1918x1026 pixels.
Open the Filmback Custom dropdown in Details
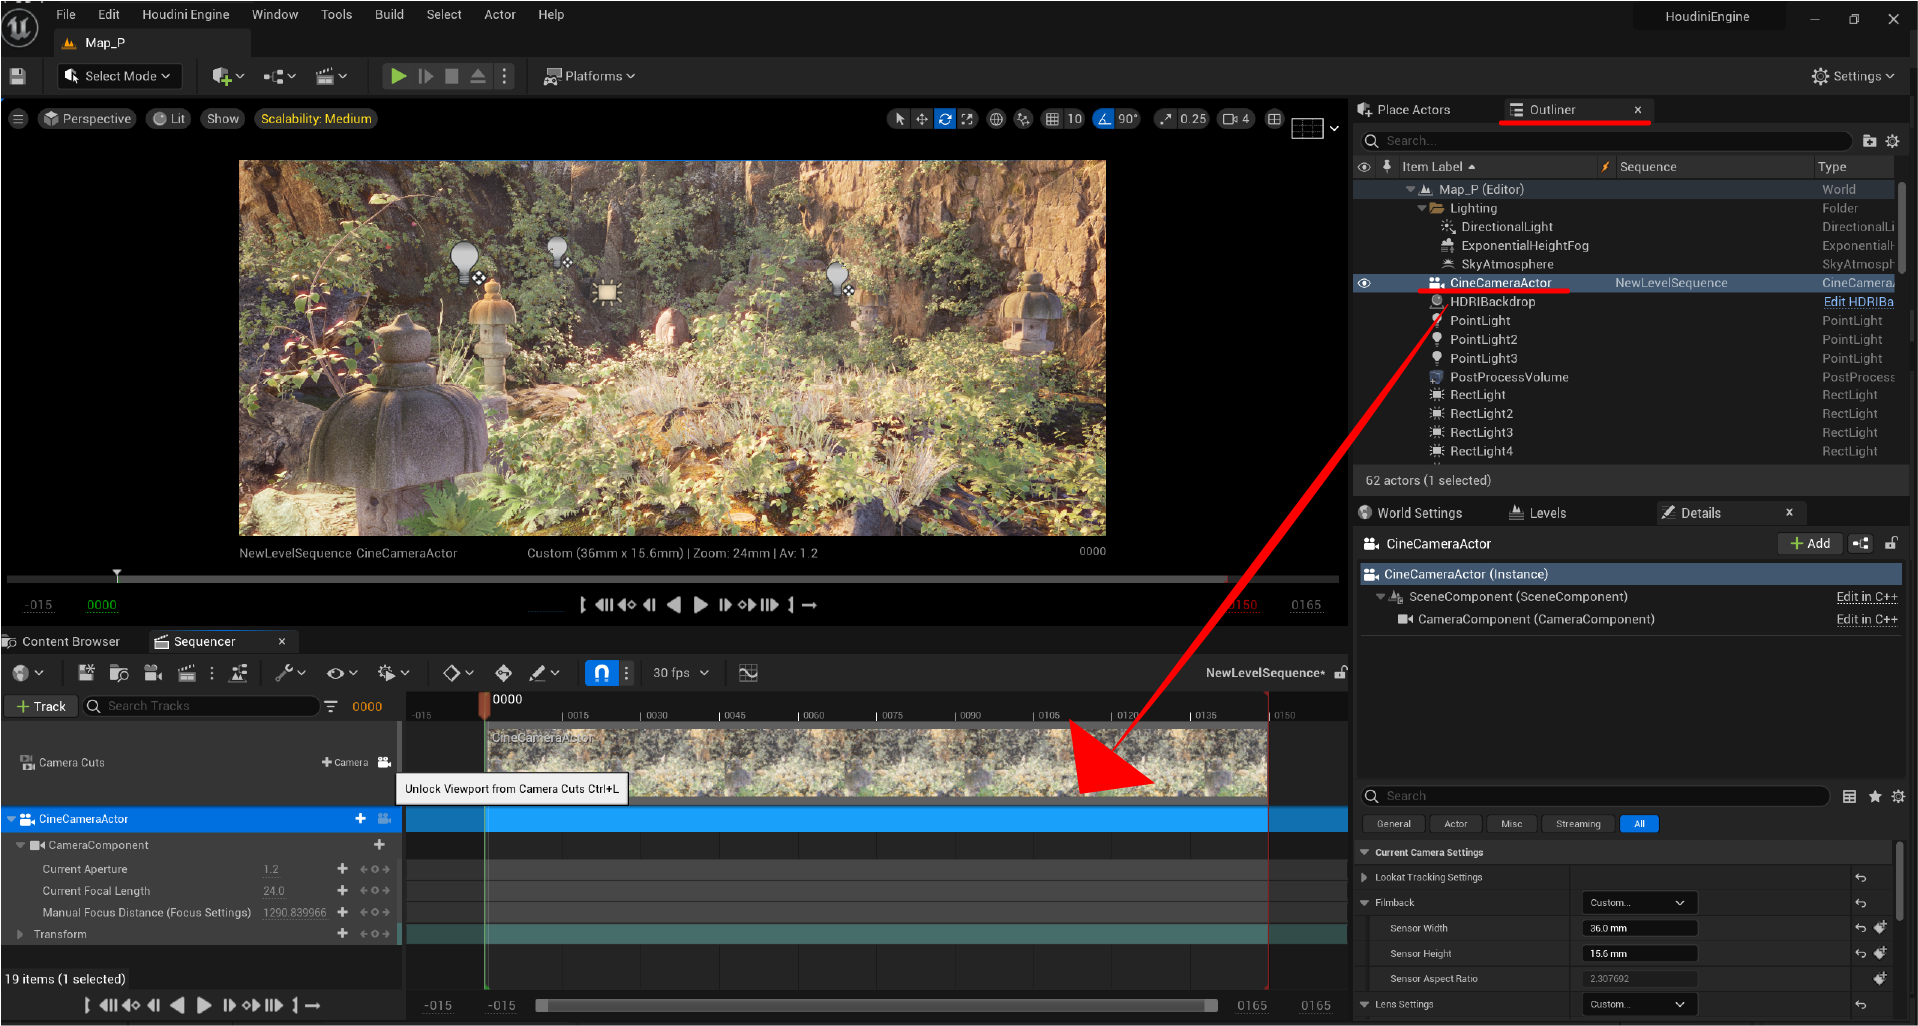click(x=1638, y=902)
